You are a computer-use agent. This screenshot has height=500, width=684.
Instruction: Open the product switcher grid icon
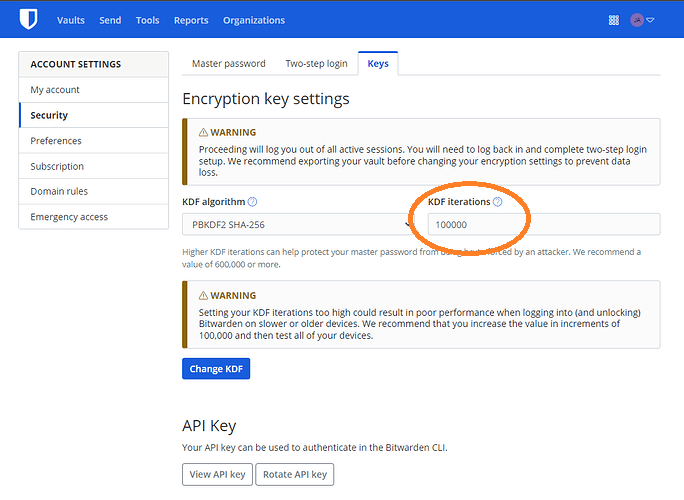click(x=614, y=20)
